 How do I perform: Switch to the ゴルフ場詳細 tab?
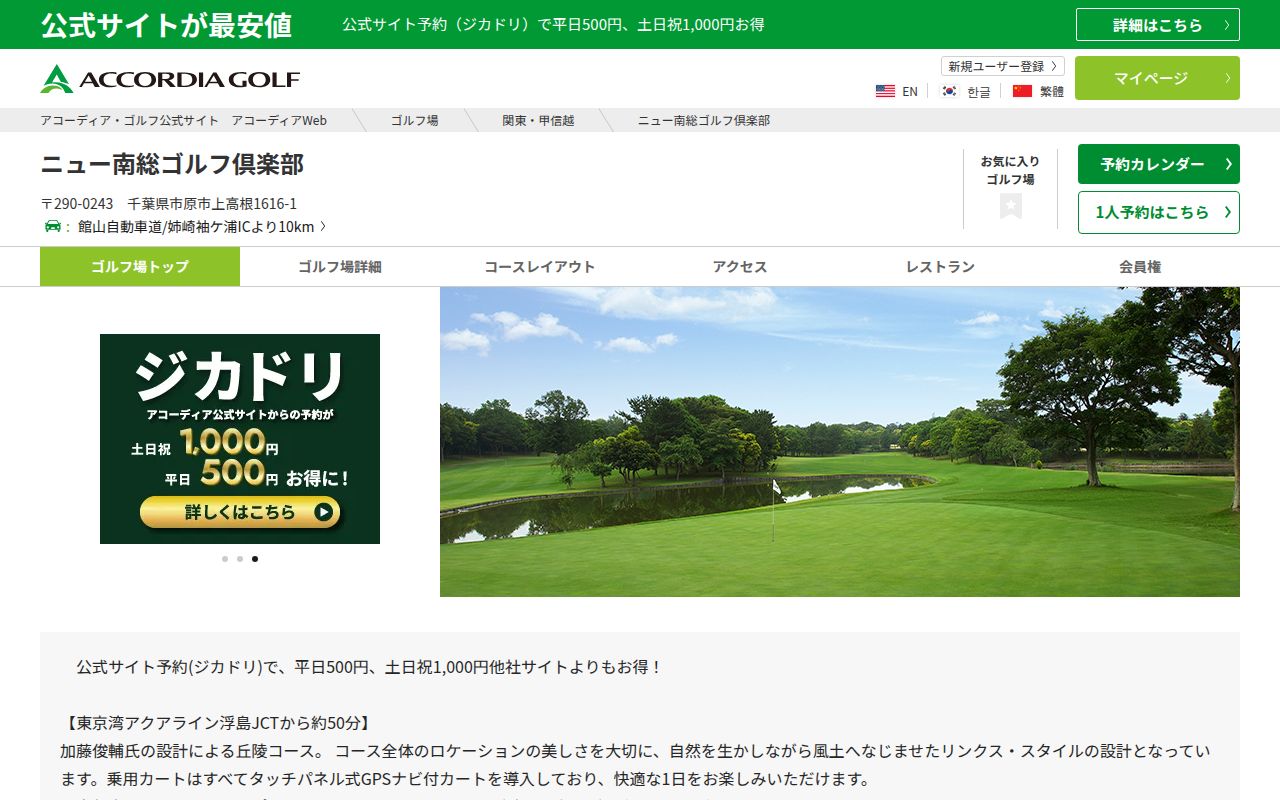pyautogui.click(x=340, y=267)
